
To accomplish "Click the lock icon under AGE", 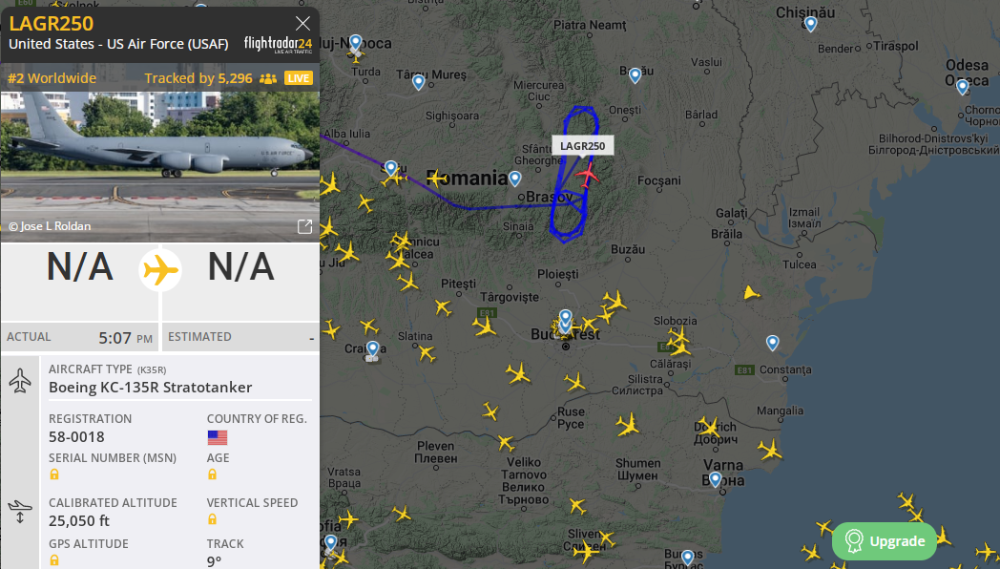I will click(x=212, y=475).
